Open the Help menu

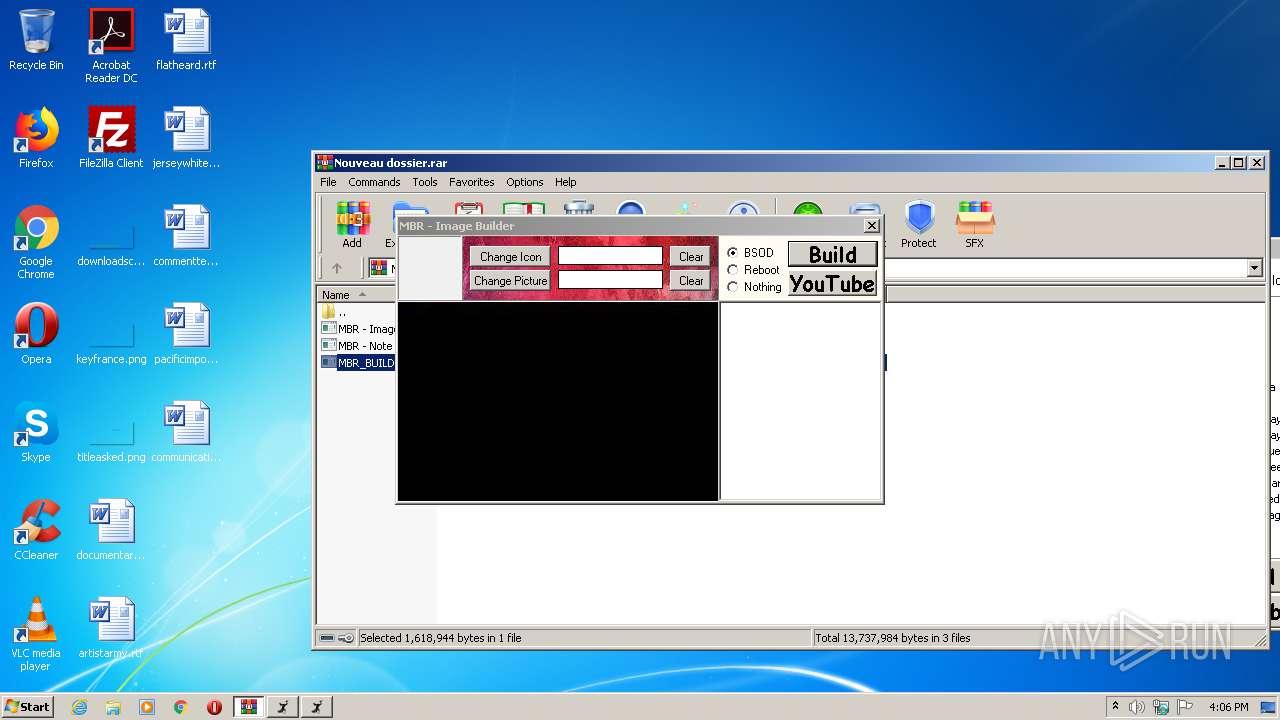[x=565, y=182]
